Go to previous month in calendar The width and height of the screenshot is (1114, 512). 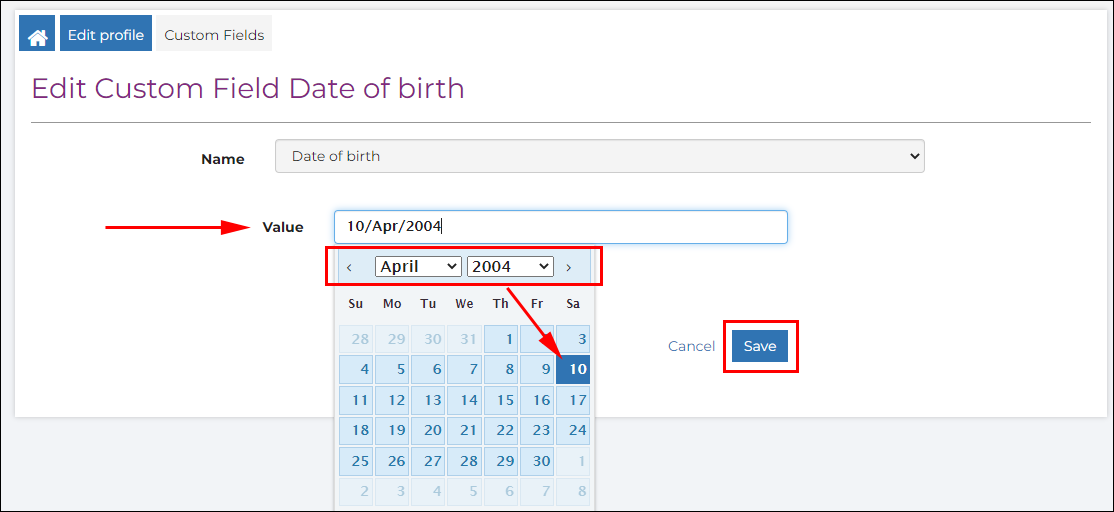click(349, 267)
